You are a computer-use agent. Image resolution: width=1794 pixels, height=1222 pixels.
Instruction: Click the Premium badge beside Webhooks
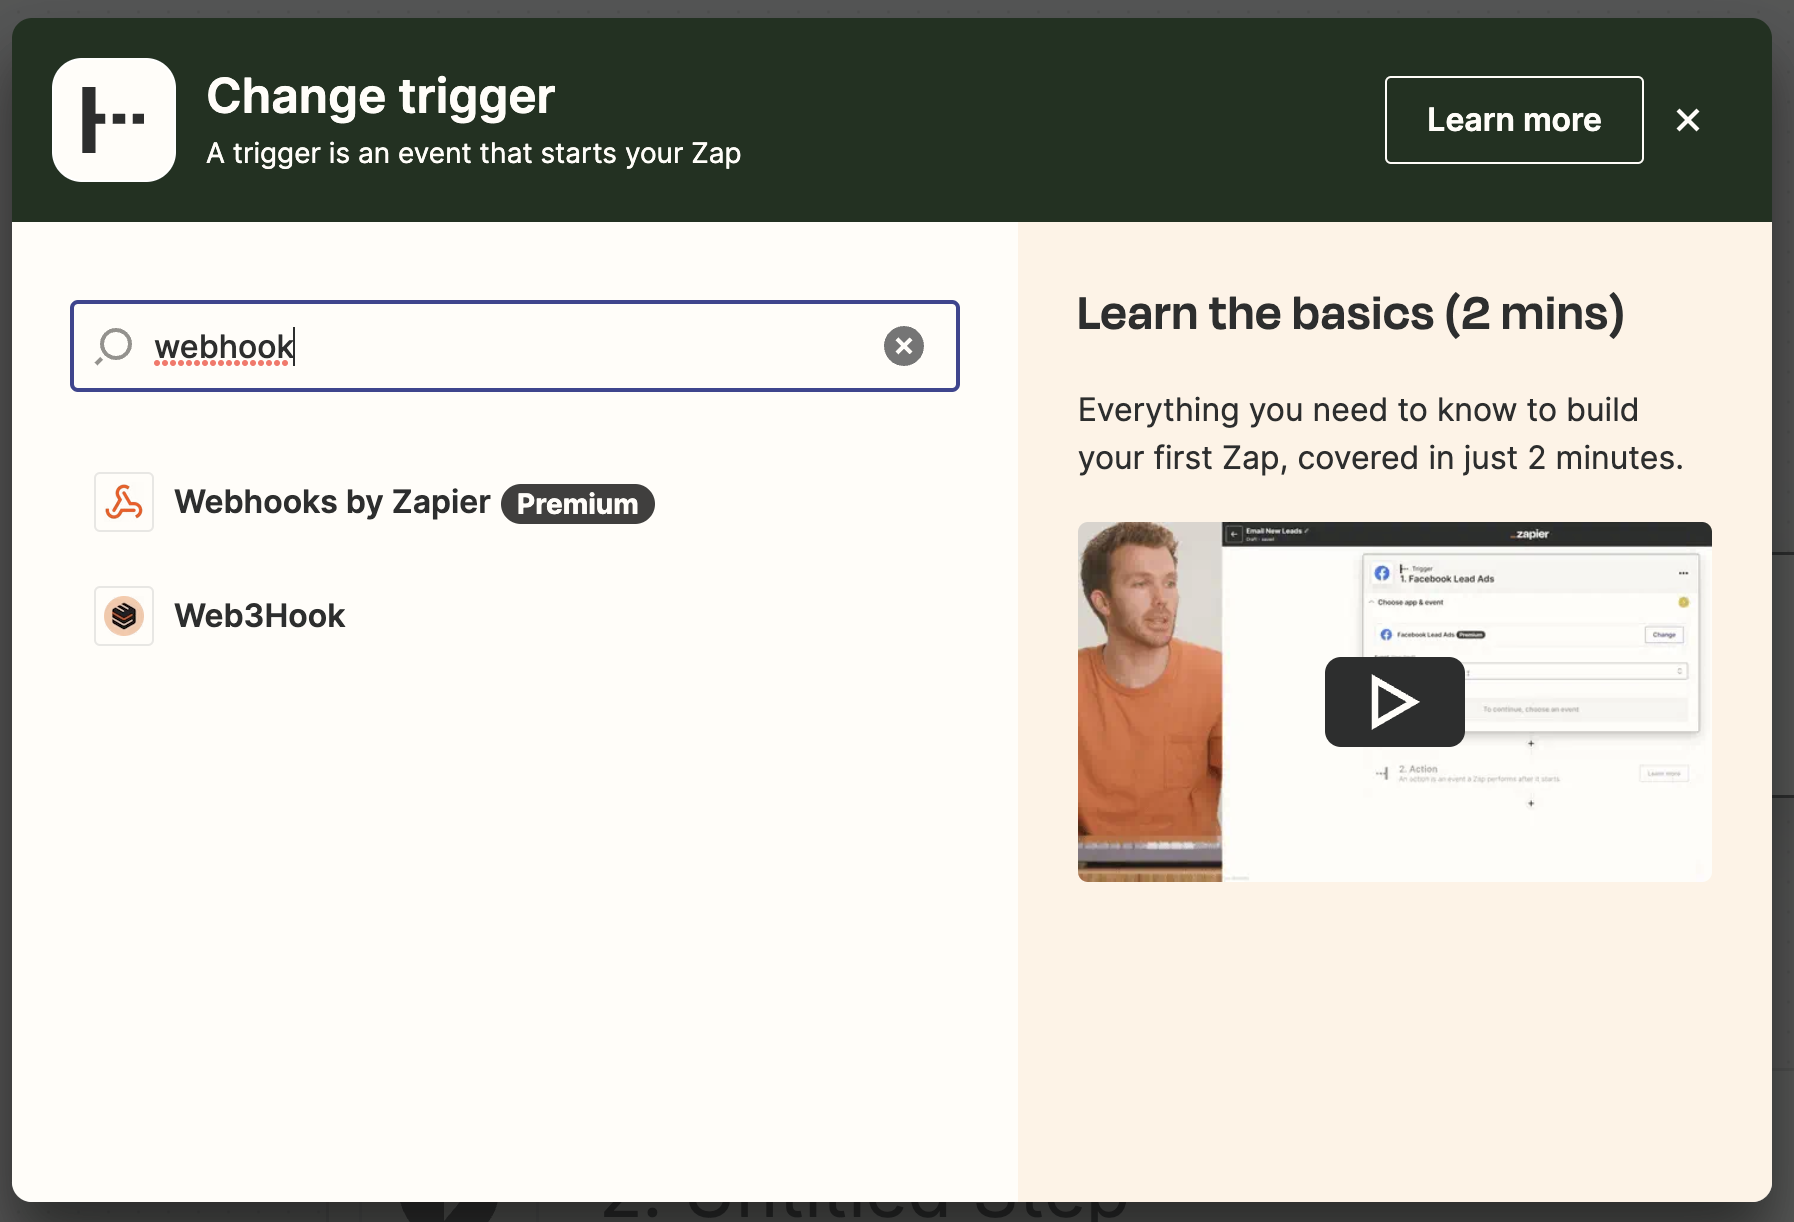(577, 504)
